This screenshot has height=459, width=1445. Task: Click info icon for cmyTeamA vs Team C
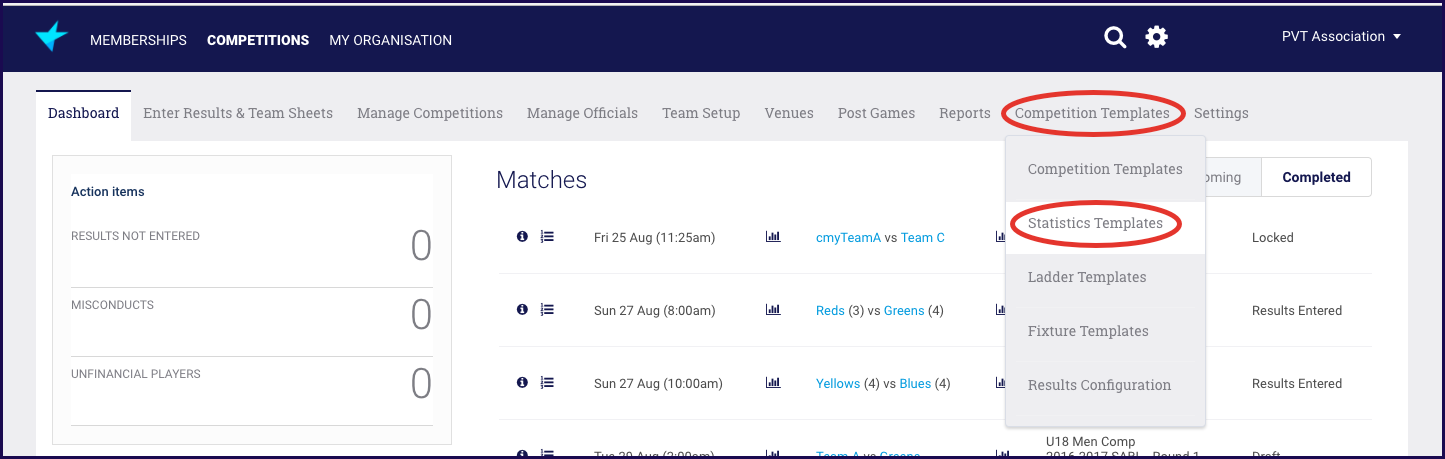(522, 237)
